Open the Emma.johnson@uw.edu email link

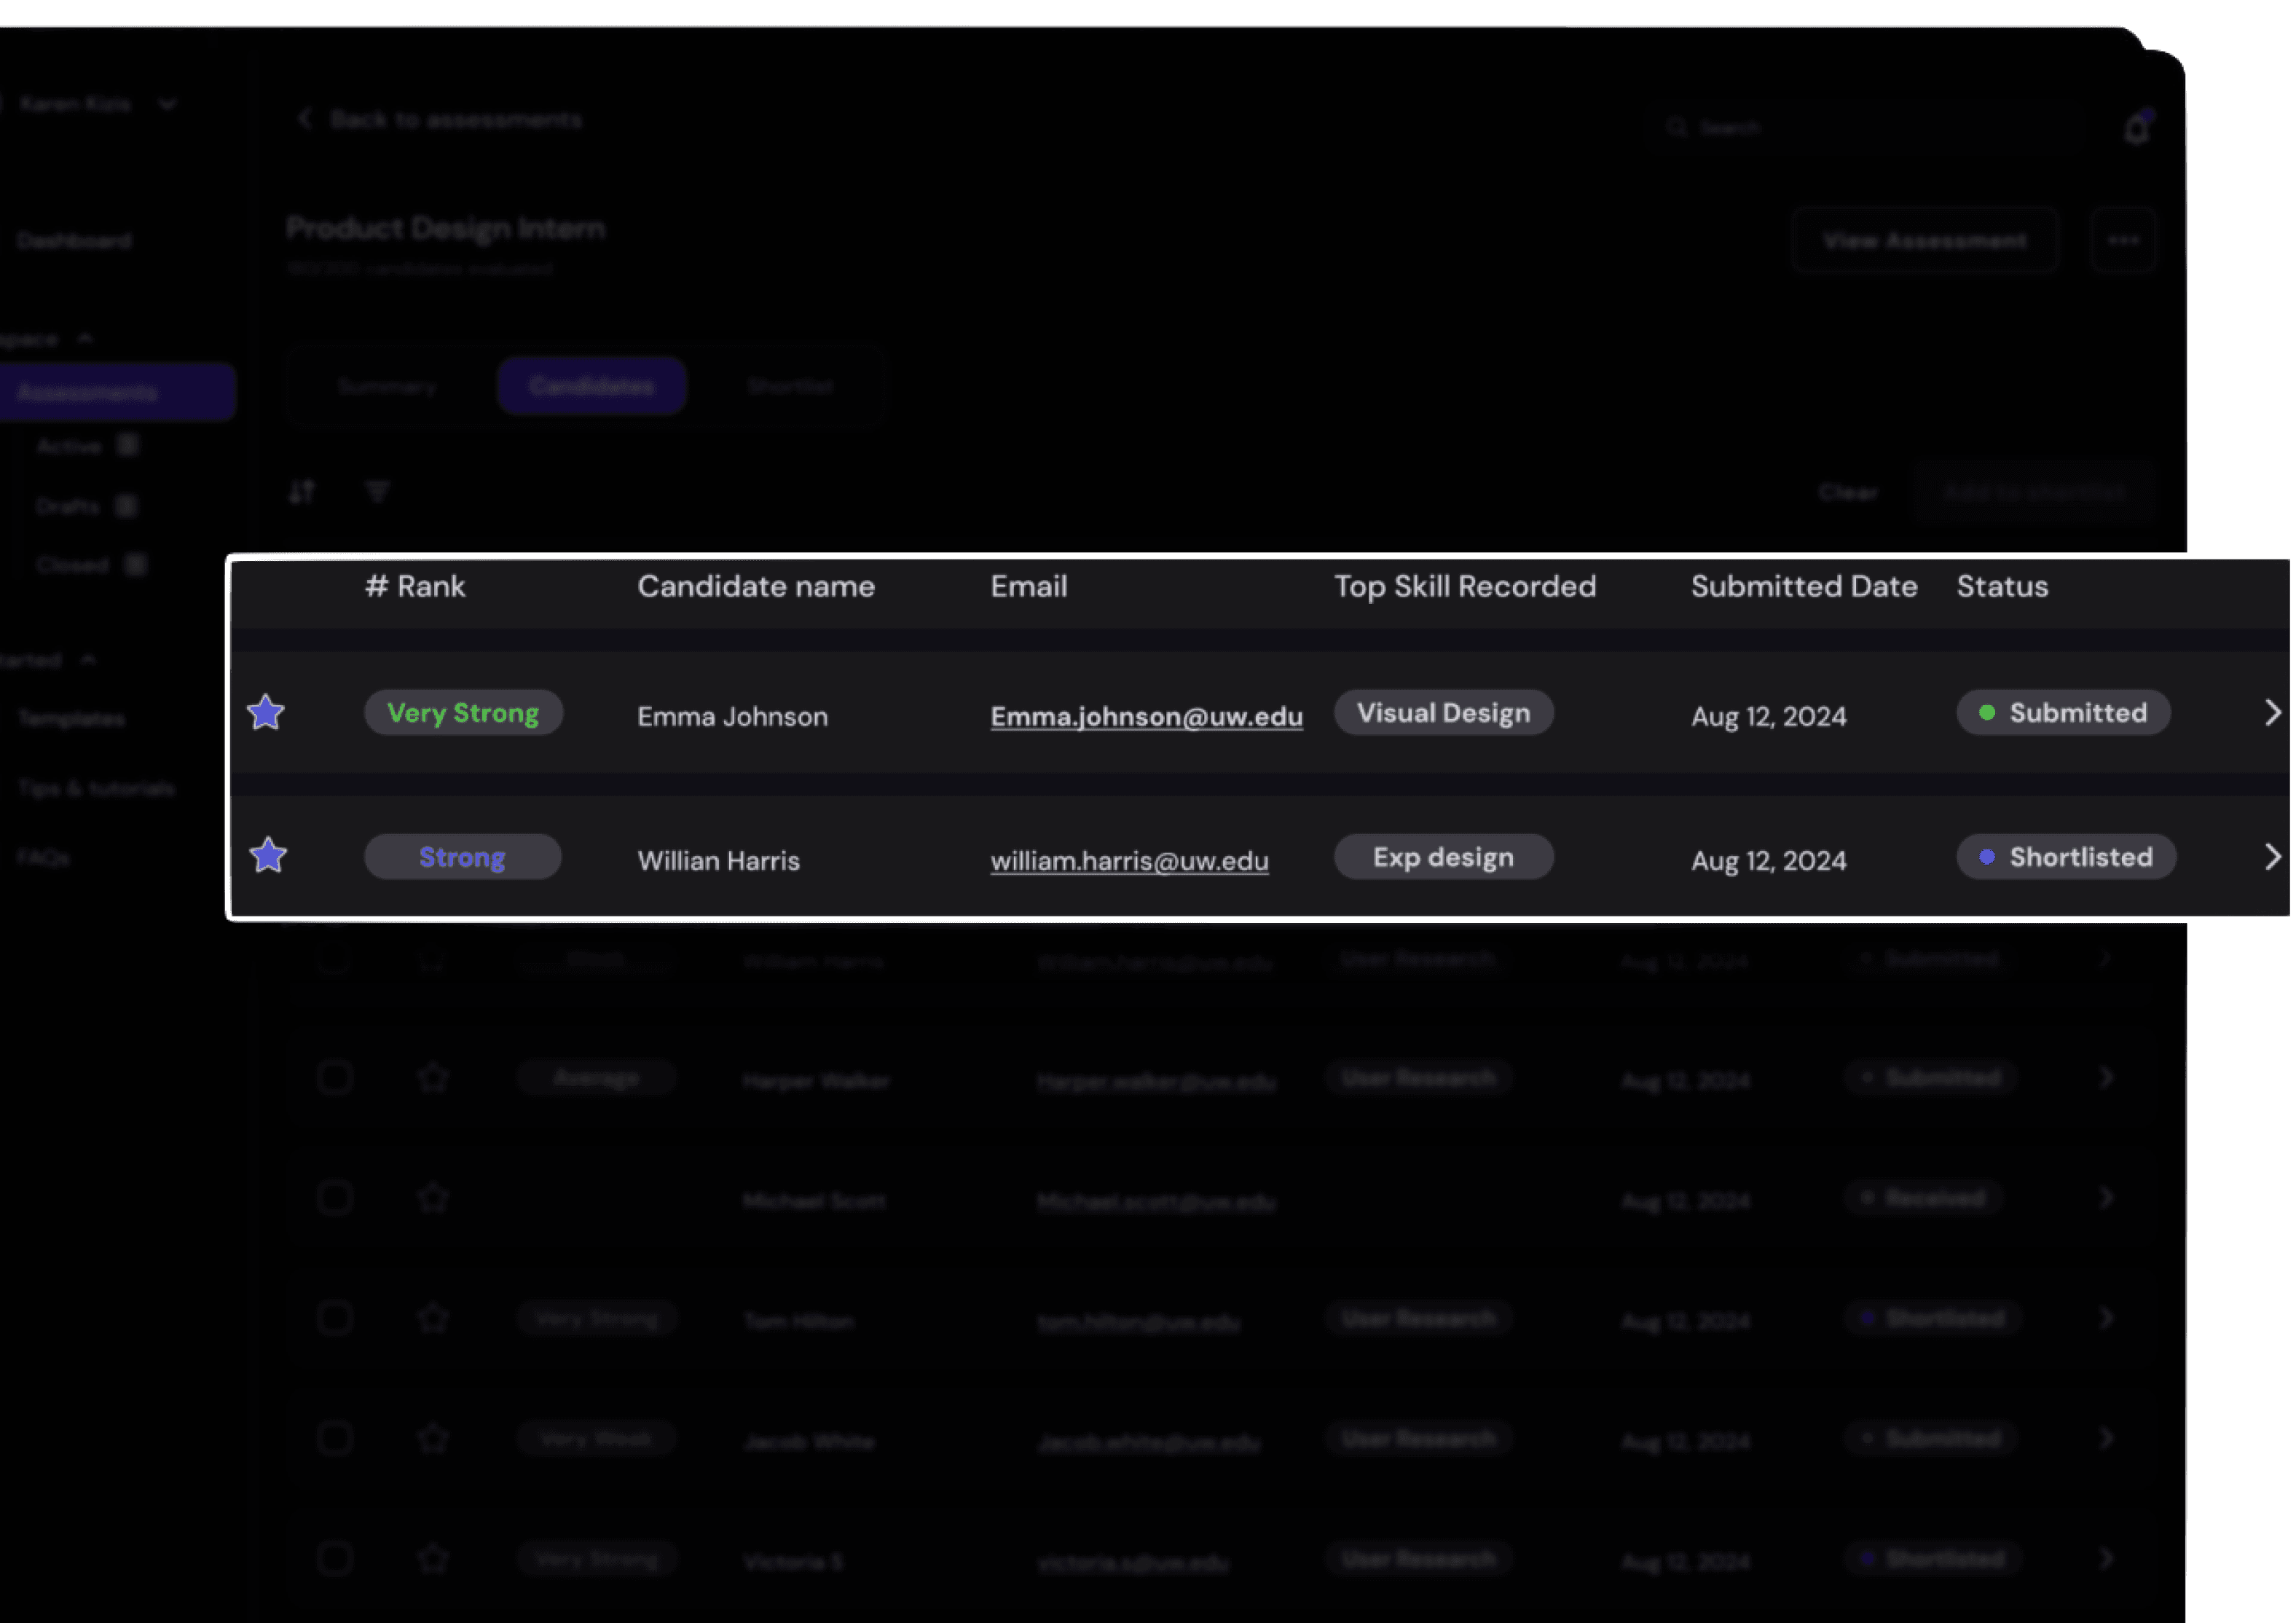[x=1146, y=717]
